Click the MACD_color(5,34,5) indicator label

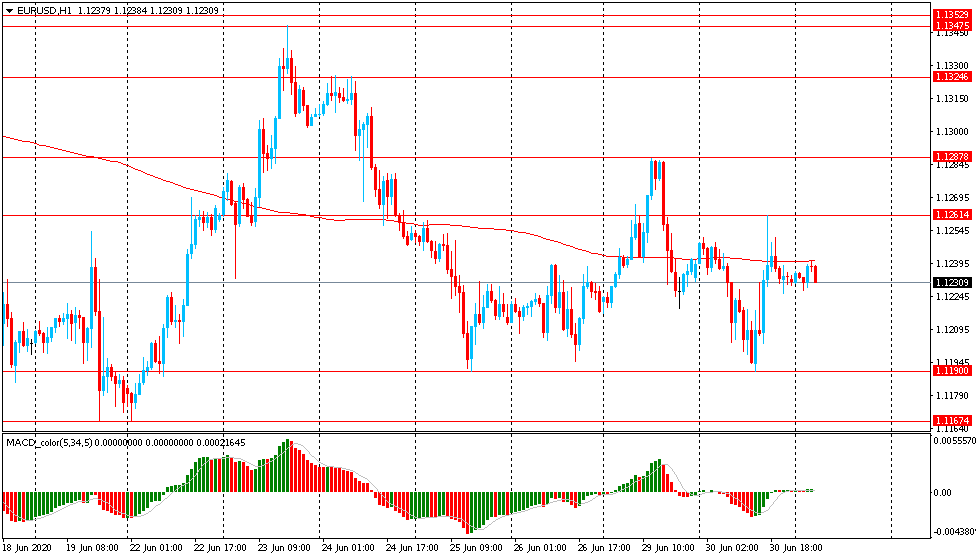[x=49, y=443]
